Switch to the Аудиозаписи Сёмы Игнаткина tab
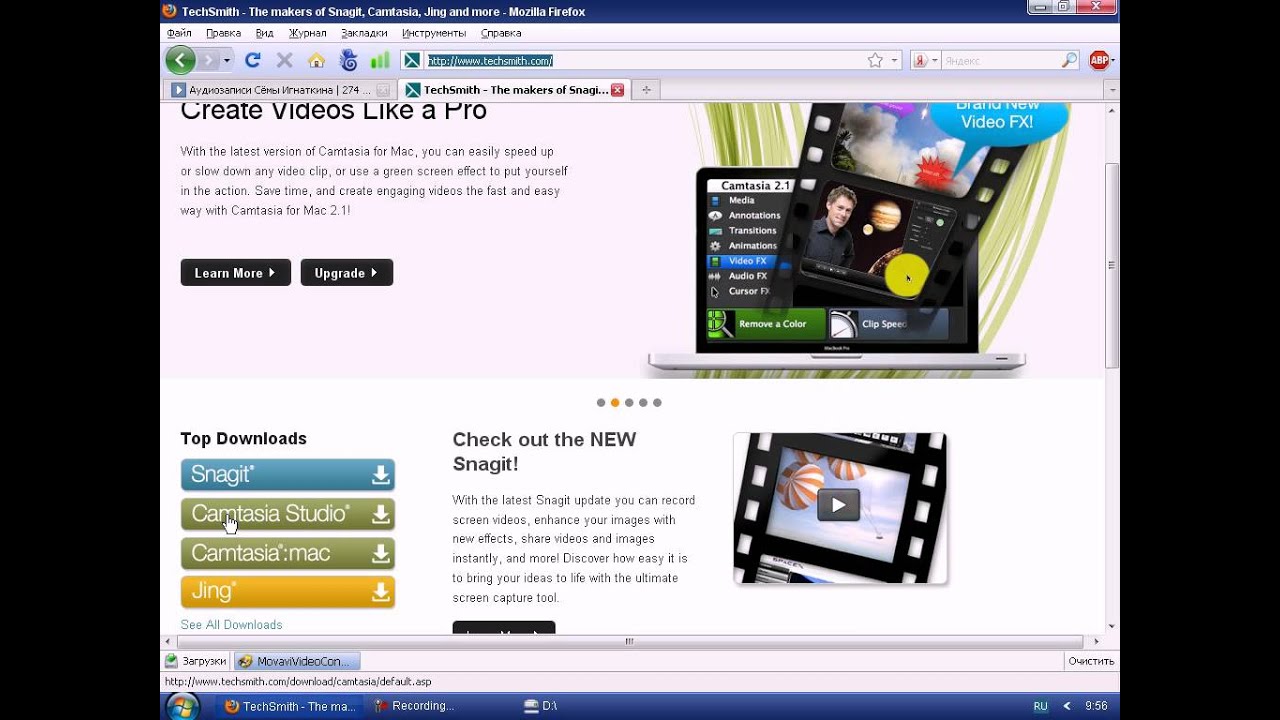1280x720 pixels. pyautogui.click(x=279, y=90)
